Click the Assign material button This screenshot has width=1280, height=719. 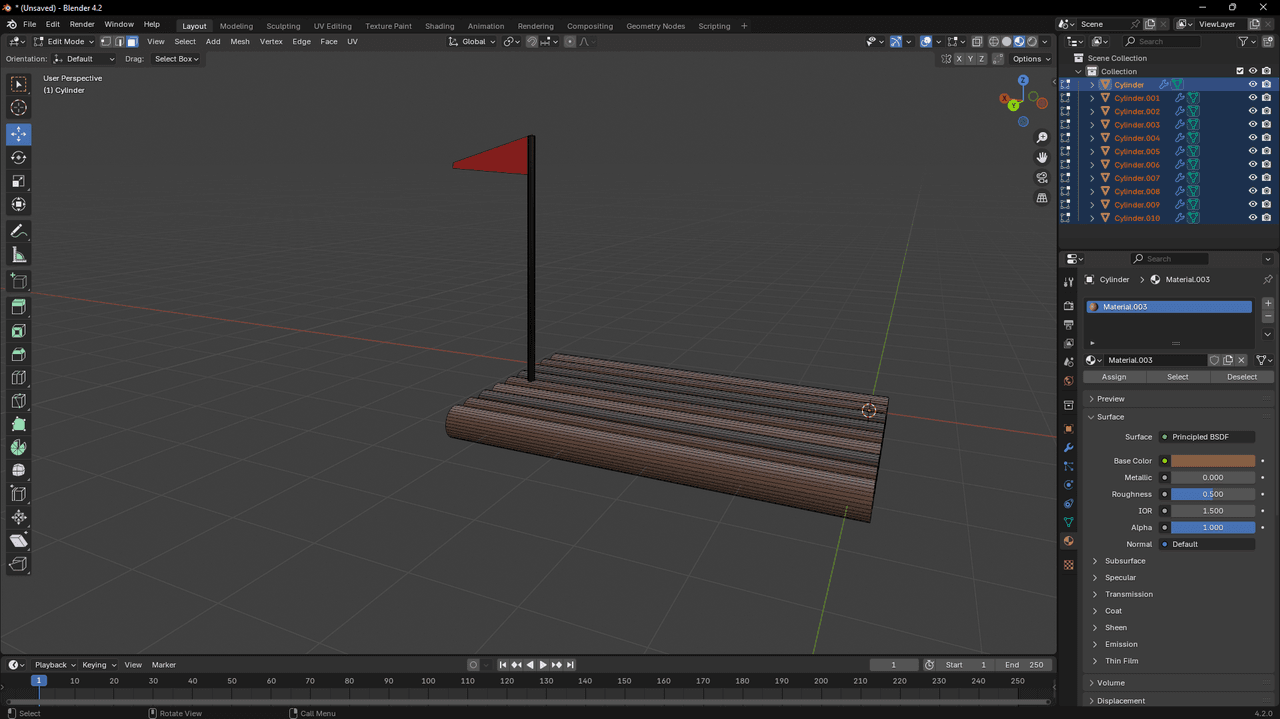pyautogui.click(x=1113, y=377)
